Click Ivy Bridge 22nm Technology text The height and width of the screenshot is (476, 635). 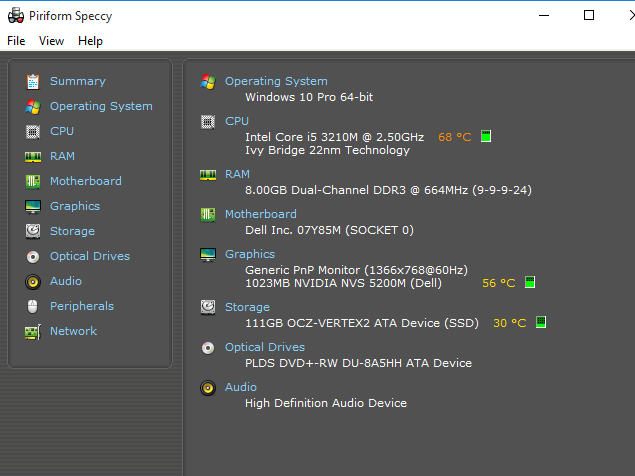[327, 150]
